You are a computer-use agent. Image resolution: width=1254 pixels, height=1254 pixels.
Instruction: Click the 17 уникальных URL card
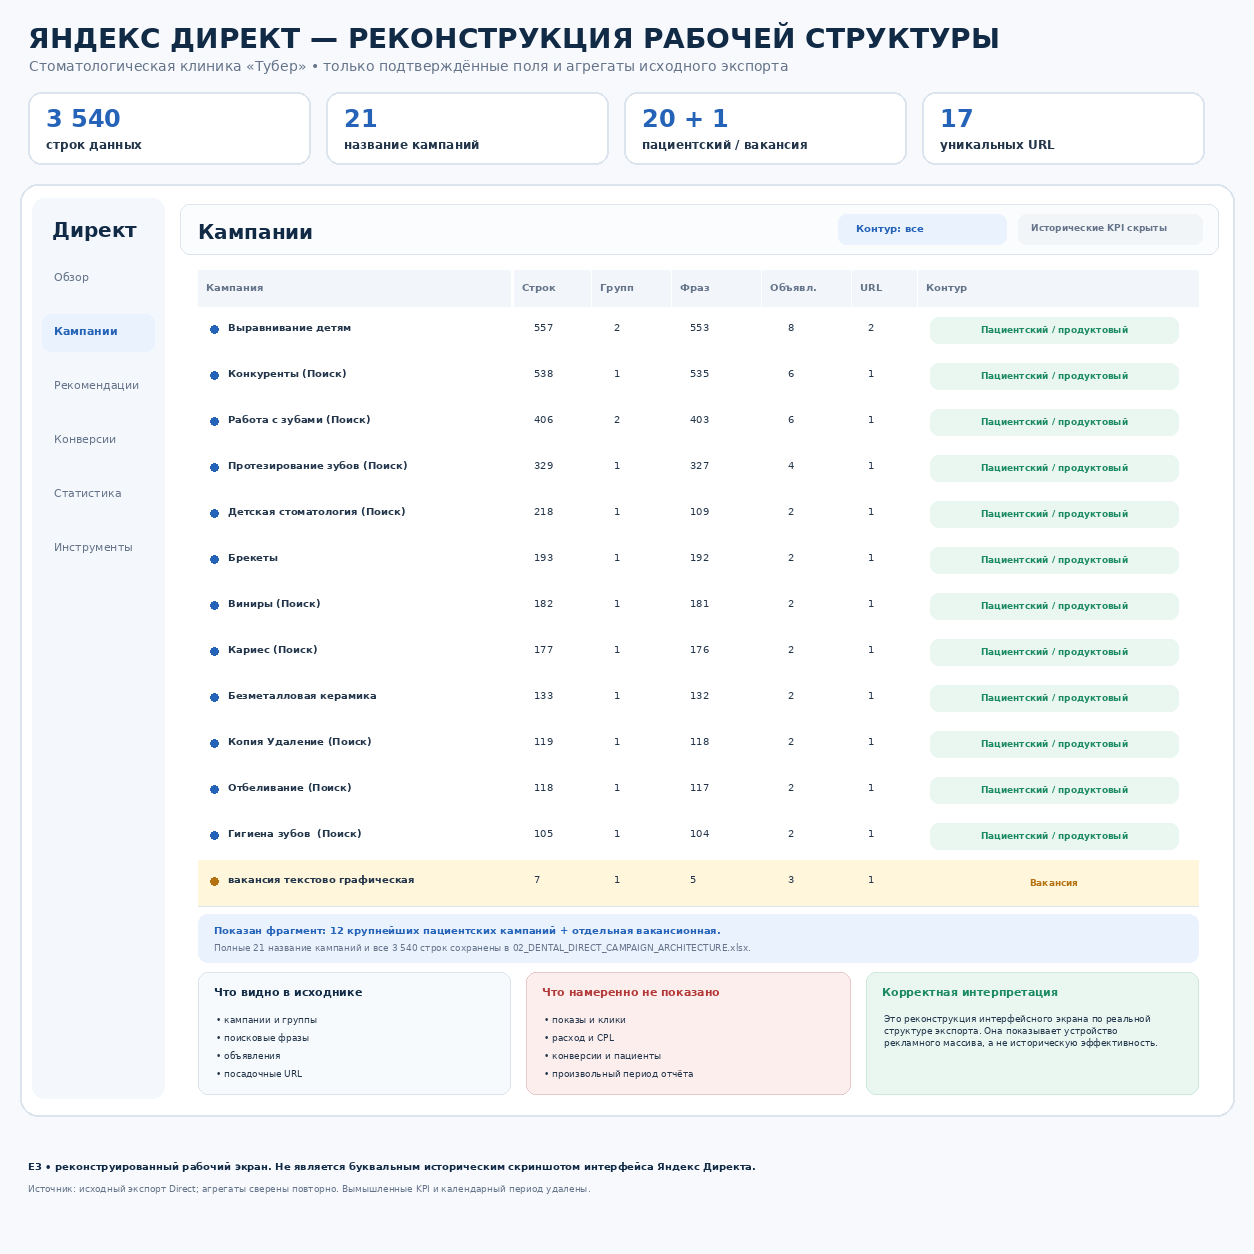[1063, 128]
